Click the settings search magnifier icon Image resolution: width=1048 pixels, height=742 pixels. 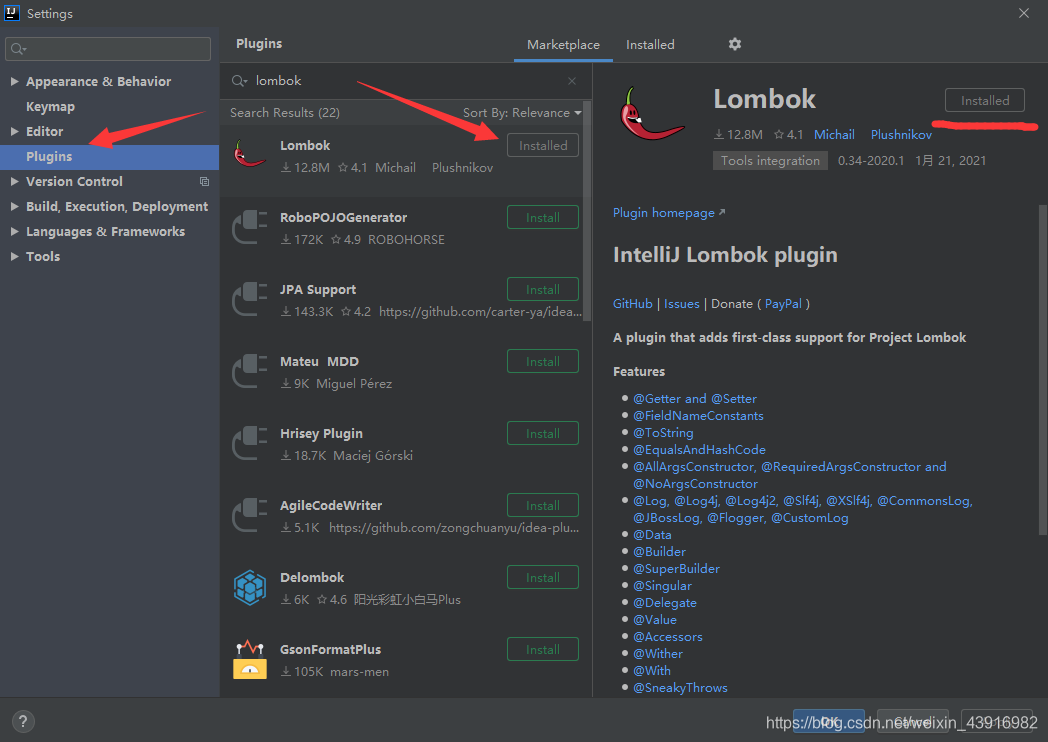point(18,49)
